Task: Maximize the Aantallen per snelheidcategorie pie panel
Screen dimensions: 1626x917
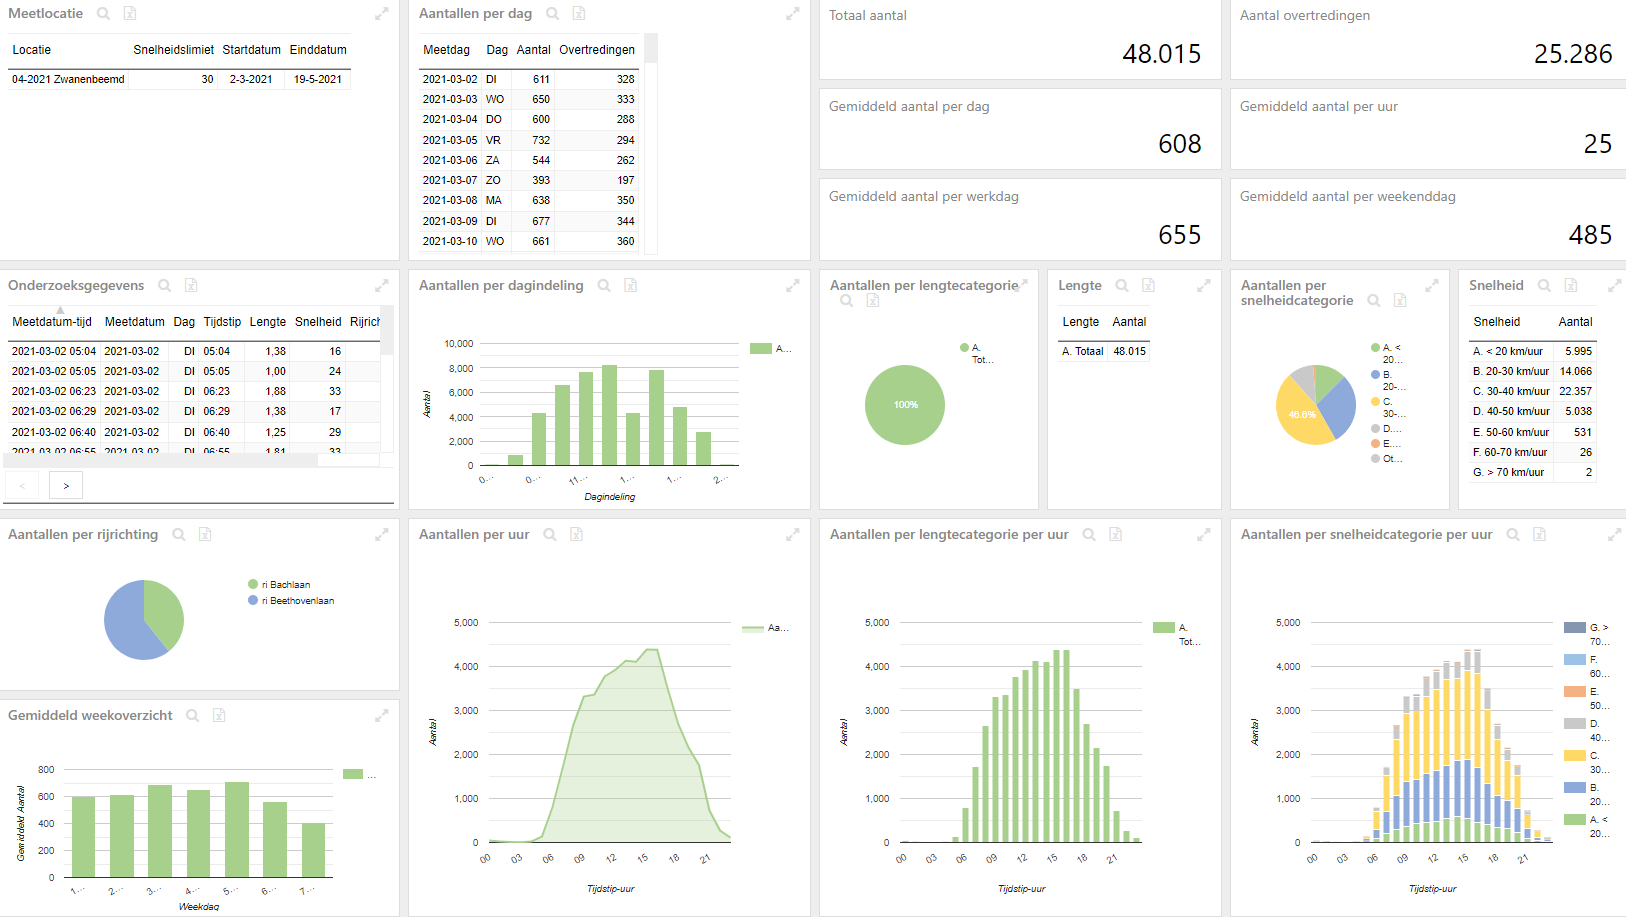Action: coord(1432,286)
